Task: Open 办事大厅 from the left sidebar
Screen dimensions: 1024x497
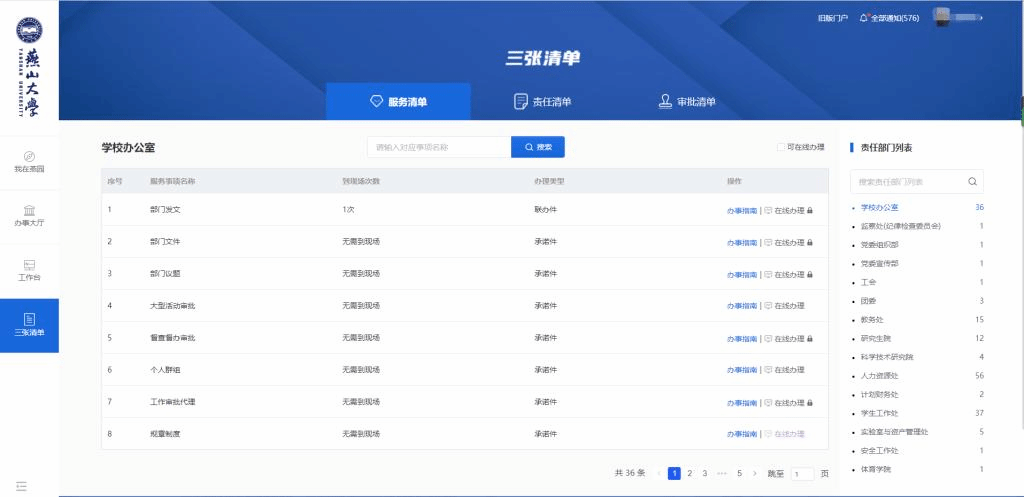Action: pyautogui.click(x=29, y=216)
